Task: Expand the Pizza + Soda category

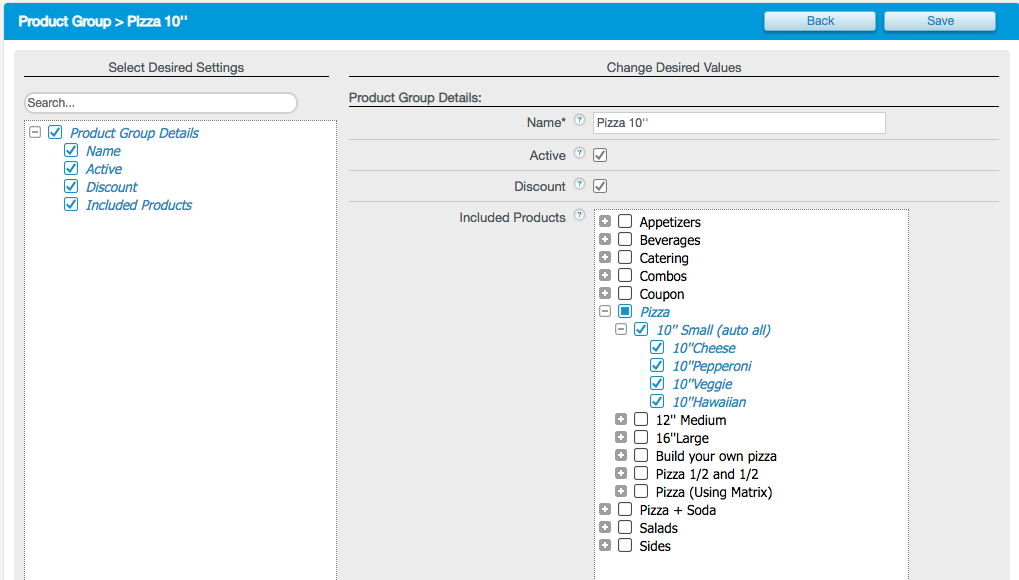Action: click(x=605, y=510)
